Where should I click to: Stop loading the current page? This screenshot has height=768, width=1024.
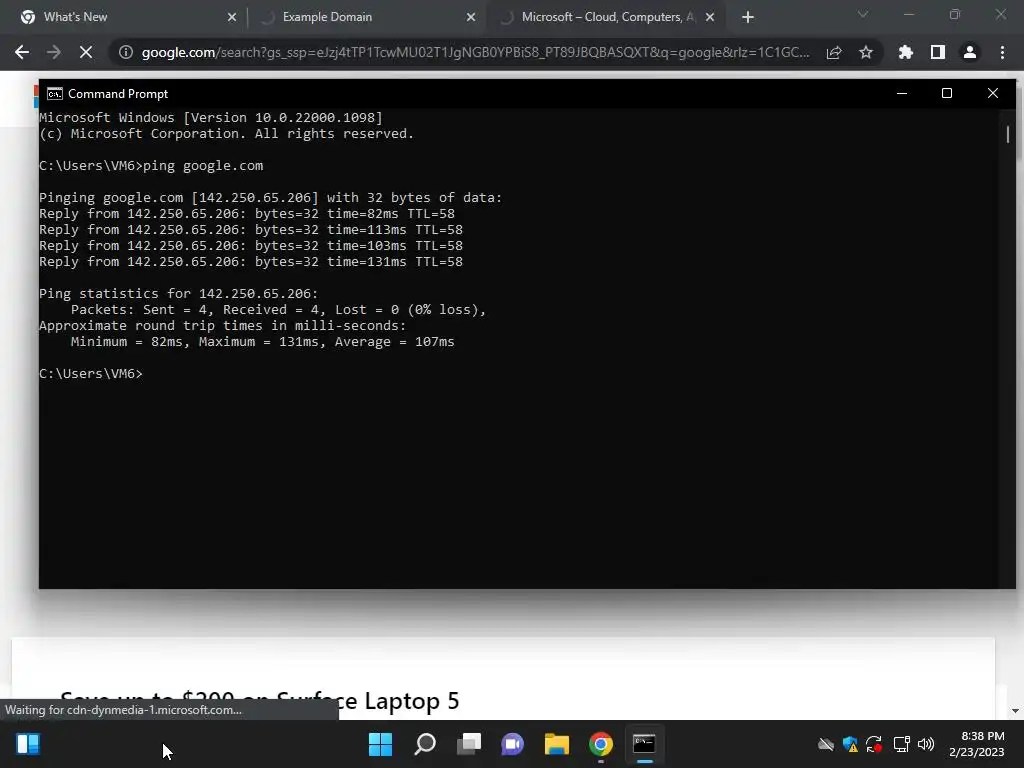(86, 52)
